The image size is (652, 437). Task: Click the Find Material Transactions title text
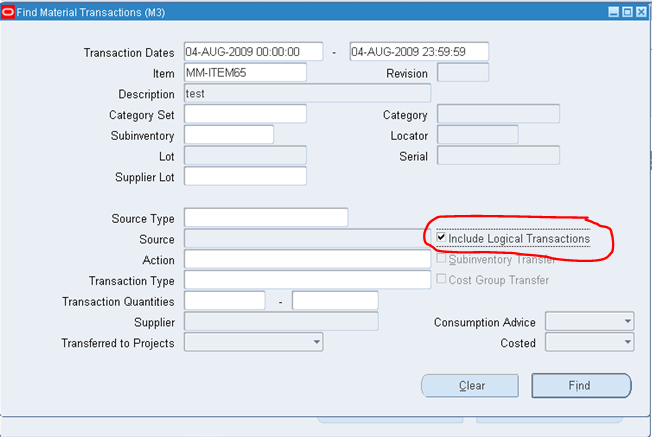(91, 12)
